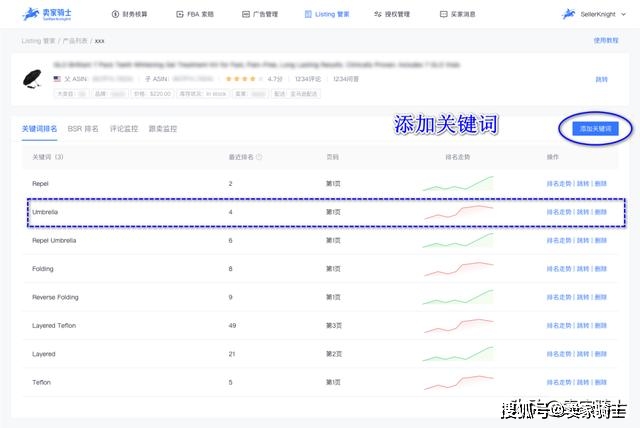Viewport: 640px width, 428px height.
Task: Click the info icon beside 最近排名 header
Action: coord(259,157)
